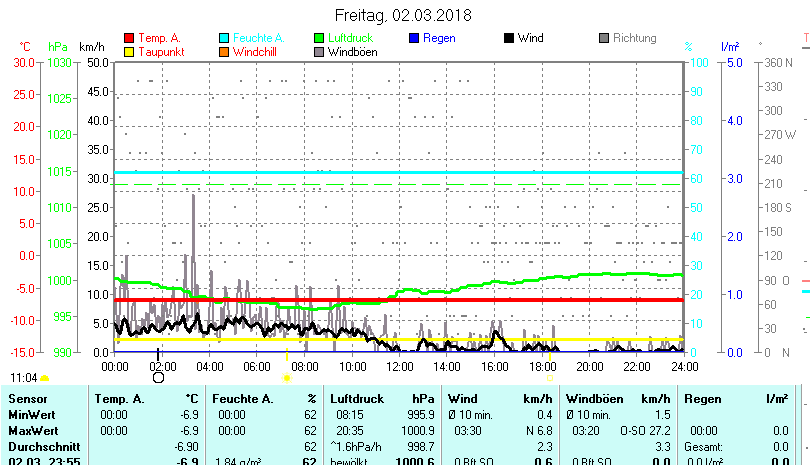Viewport: 810px width, 465px height.
Task: Select the Sensor column header in the table
Action: coord(27,399)
